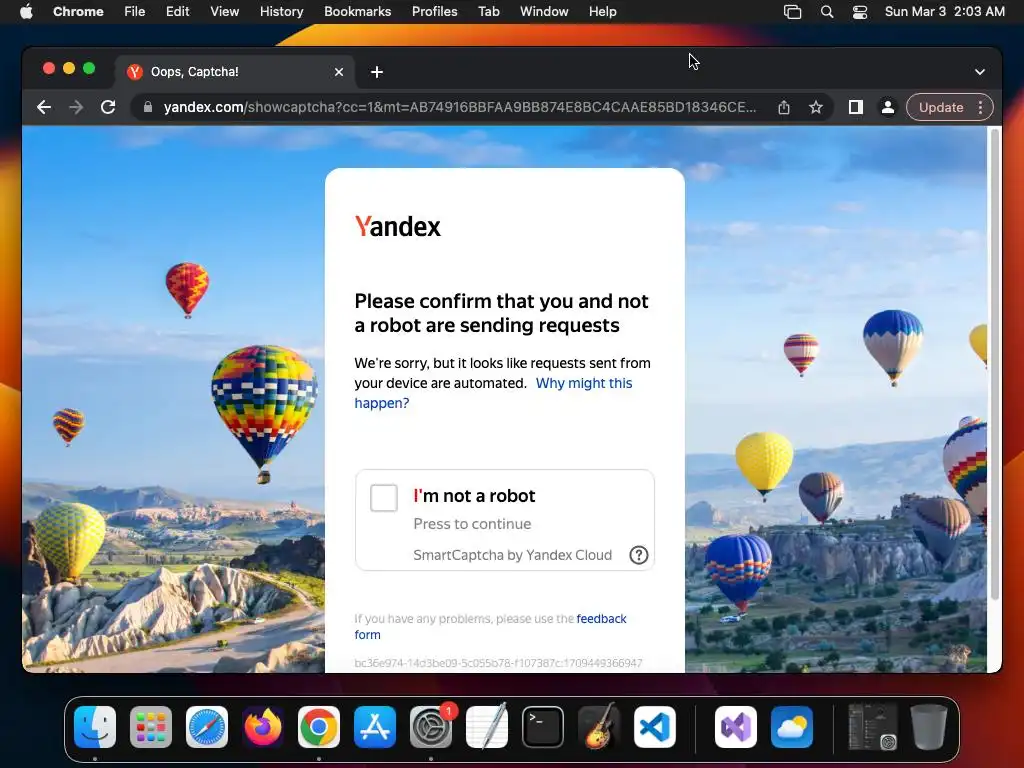Open Trash from the Dock
Screen dimensions: 1024x768
[x=929, y=727]
